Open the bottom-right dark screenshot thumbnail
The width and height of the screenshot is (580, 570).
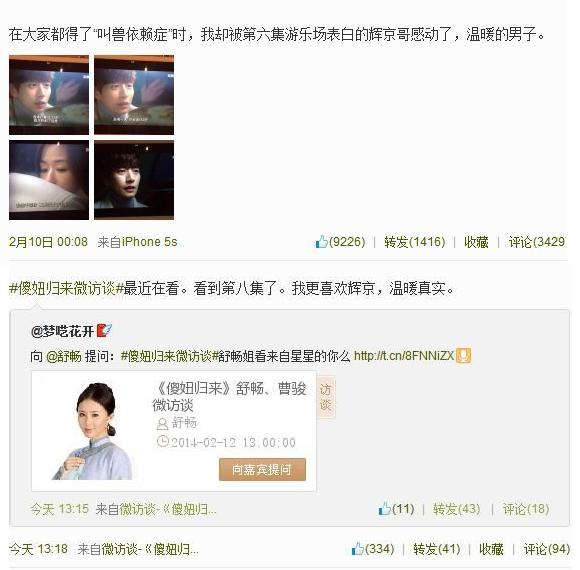[x=134, y=180]
